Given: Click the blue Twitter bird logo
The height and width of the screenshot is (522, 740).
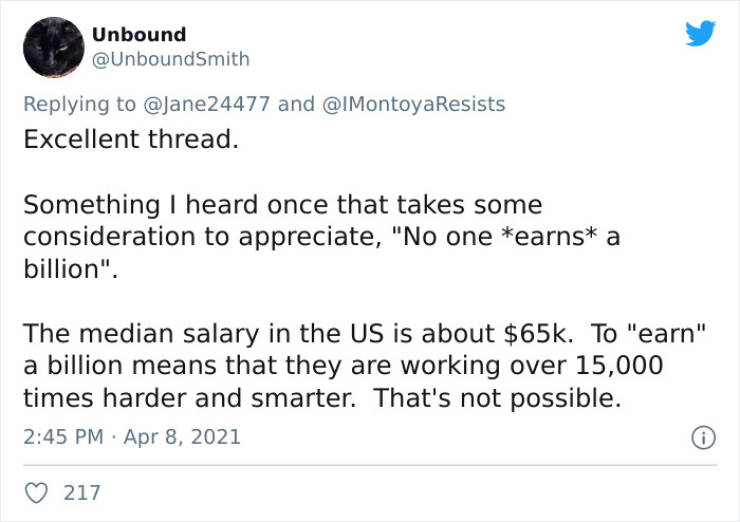Looking at the screenshot, I should [700, 33].
